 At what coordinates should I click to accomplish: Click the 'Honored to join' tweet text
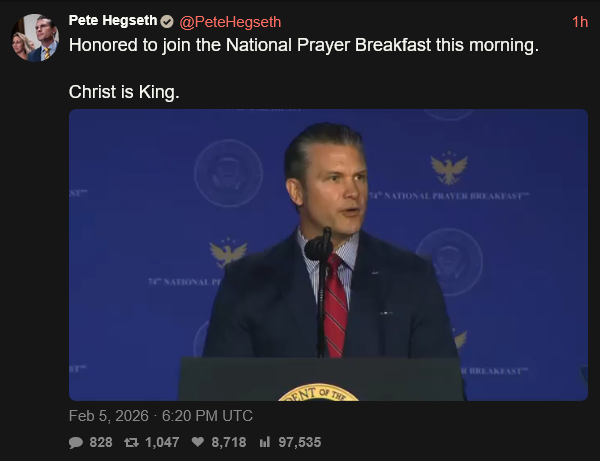tap(304, 46)
